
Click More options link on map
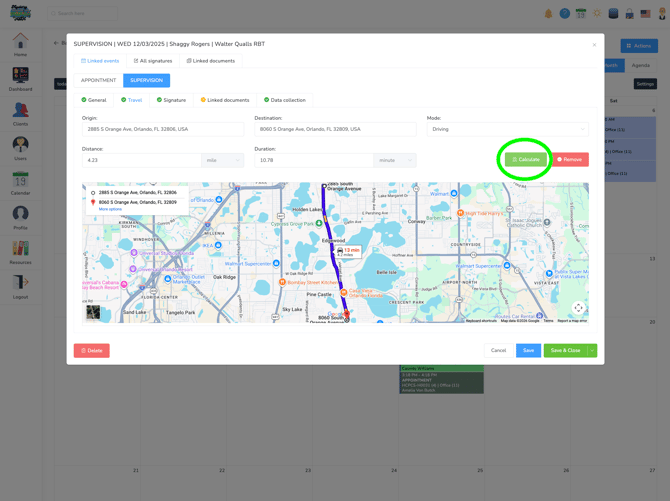[x=110, y=209]
